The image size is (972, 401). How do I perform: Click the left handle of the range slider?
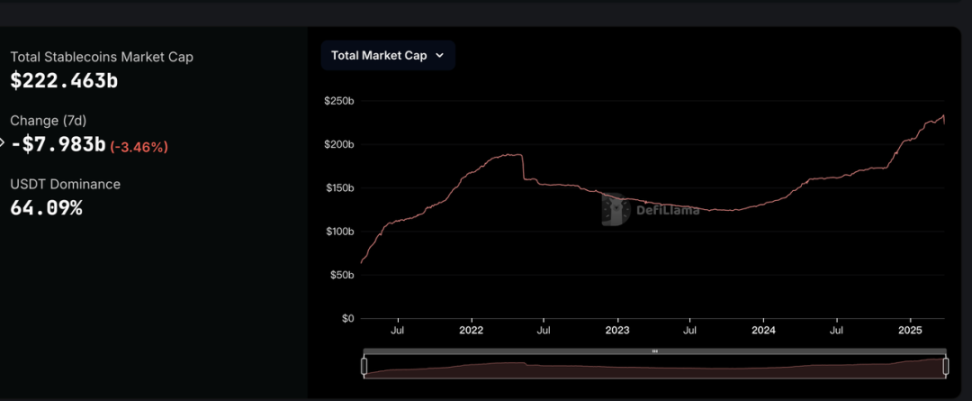click(x=364, y=367)
